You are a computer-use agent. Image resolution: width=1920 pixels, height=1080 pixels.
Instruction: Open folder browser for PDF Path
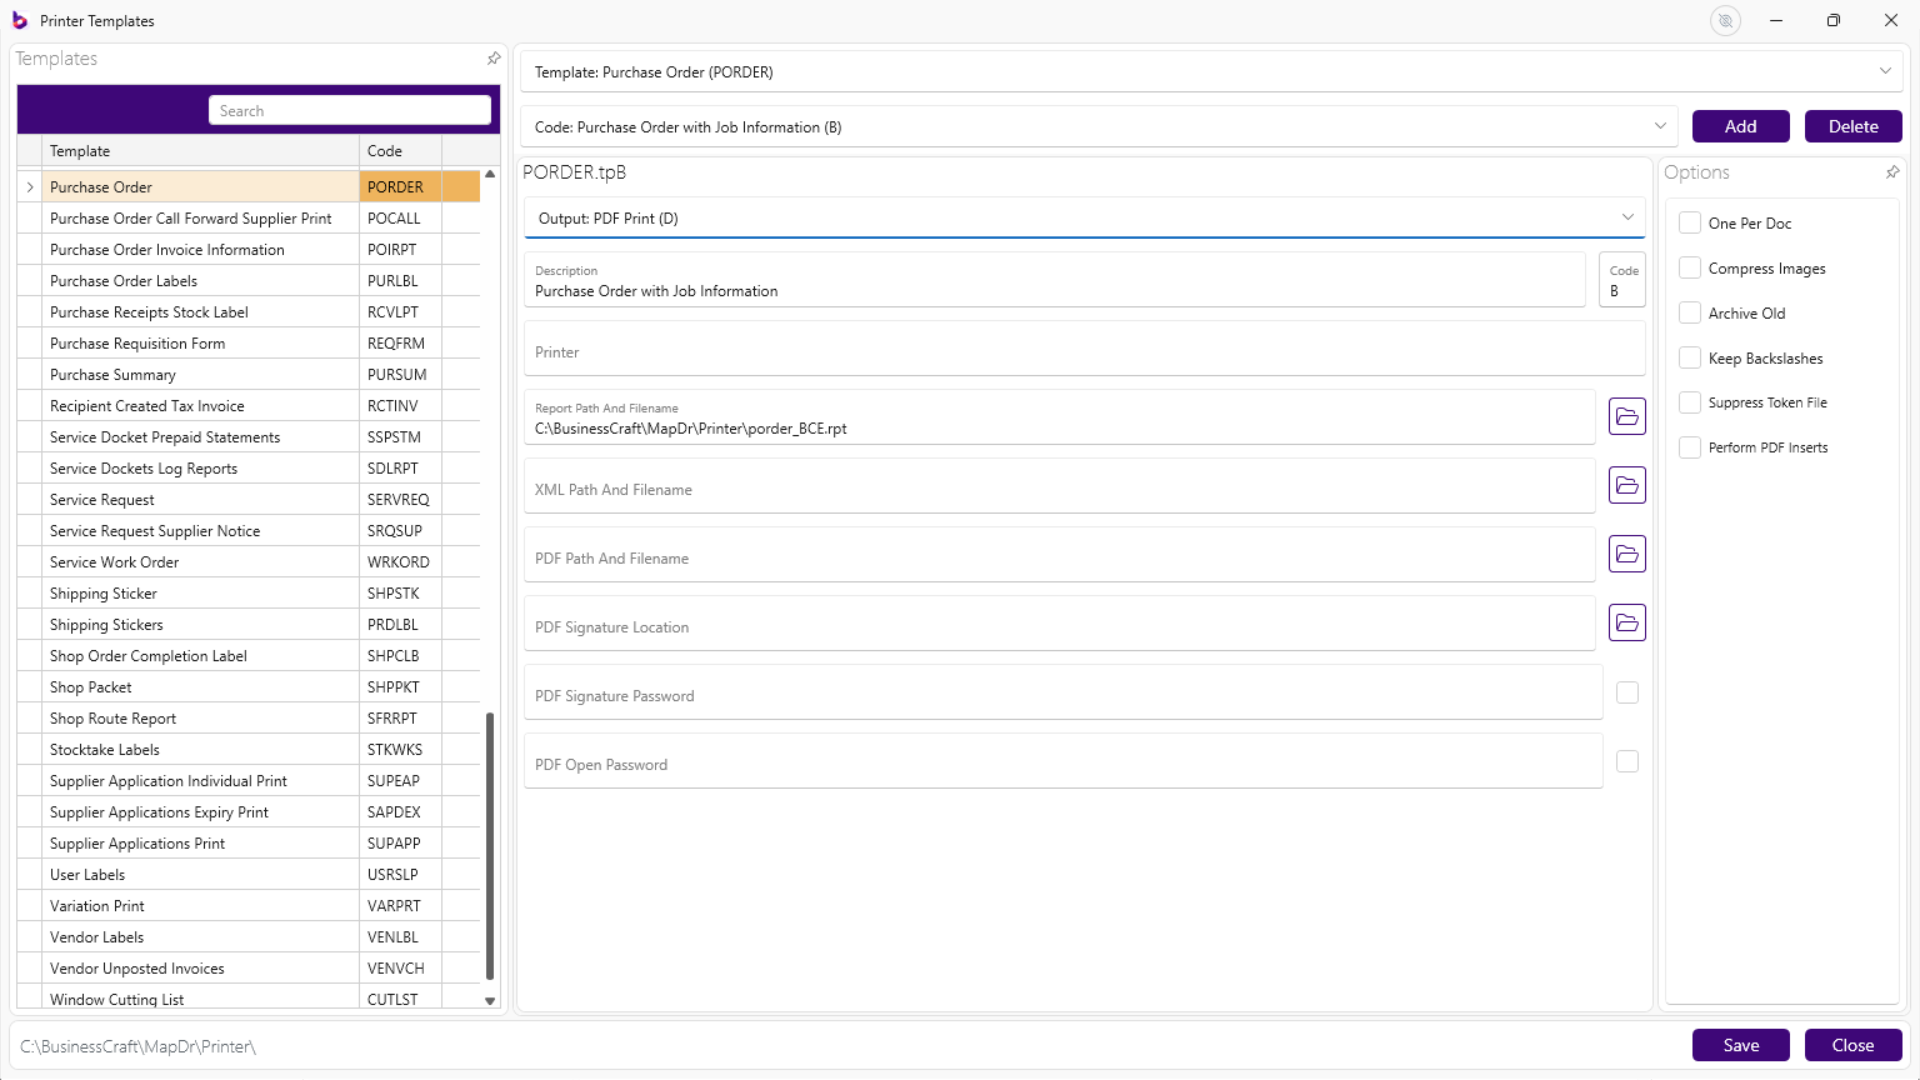point(1626,554)
